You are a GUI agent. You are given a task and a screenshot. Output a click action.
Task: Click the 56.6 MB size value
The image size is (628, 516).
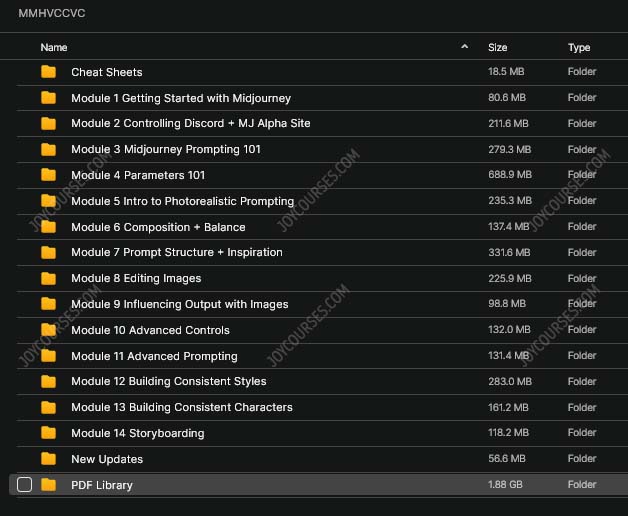point(507,459)
